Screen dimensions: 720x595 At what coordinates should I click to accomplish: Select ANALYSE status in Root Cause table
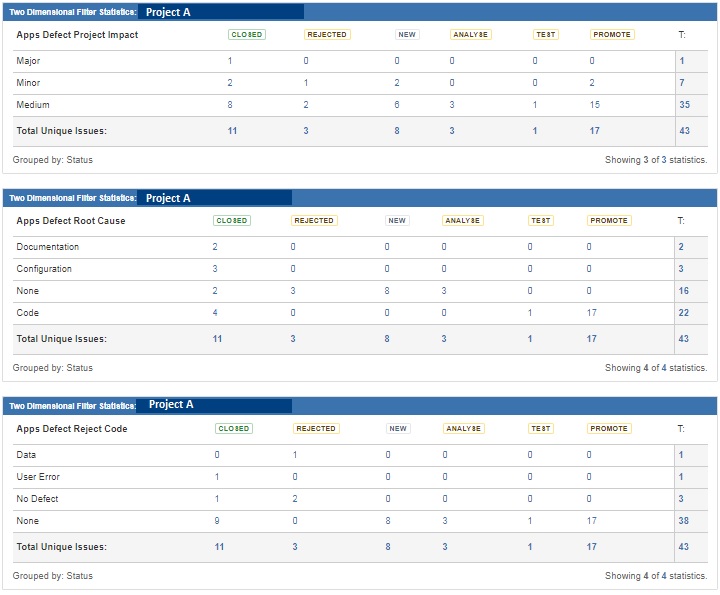point(462,221)
